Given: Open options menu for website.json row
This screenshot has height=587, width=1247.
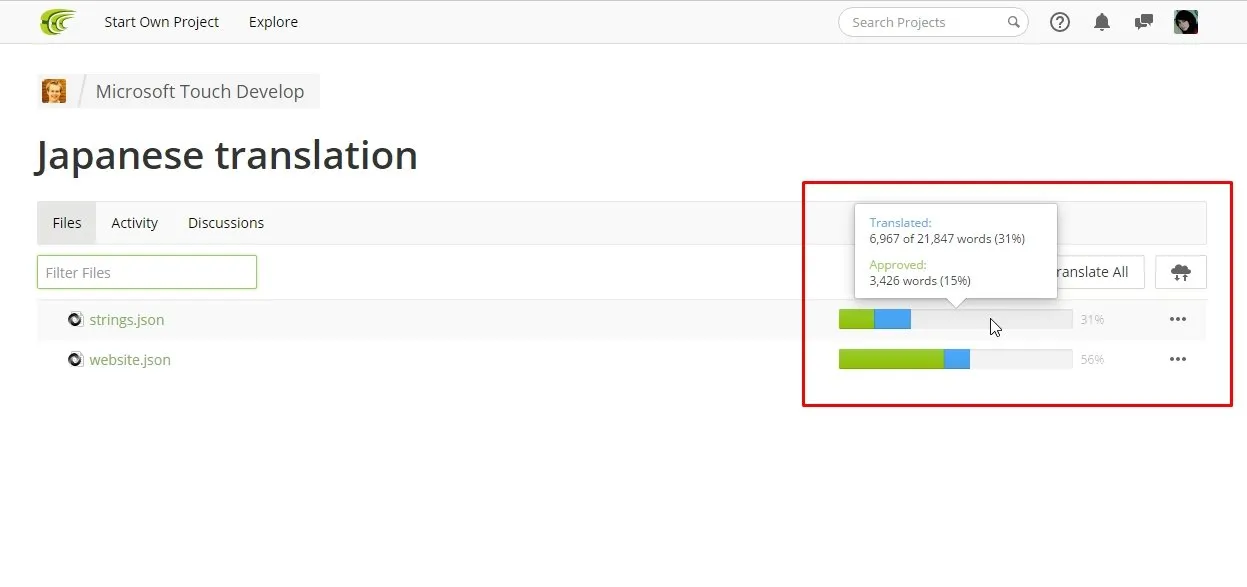Looking at the screenshot, I should (x=1178, y=360).
